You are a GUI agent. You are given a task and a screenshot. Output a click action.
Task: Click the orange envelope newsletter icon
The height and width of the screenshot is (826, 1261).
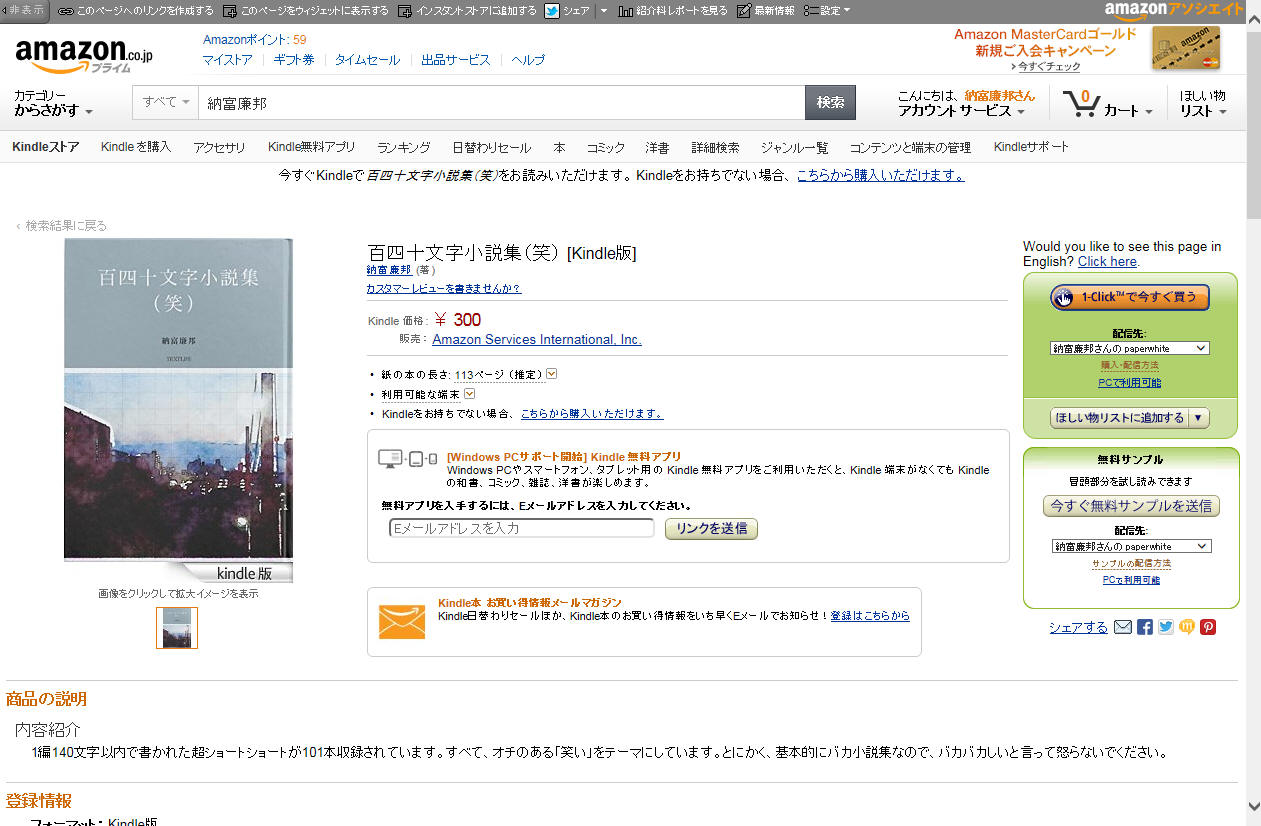tap(402, 622)
